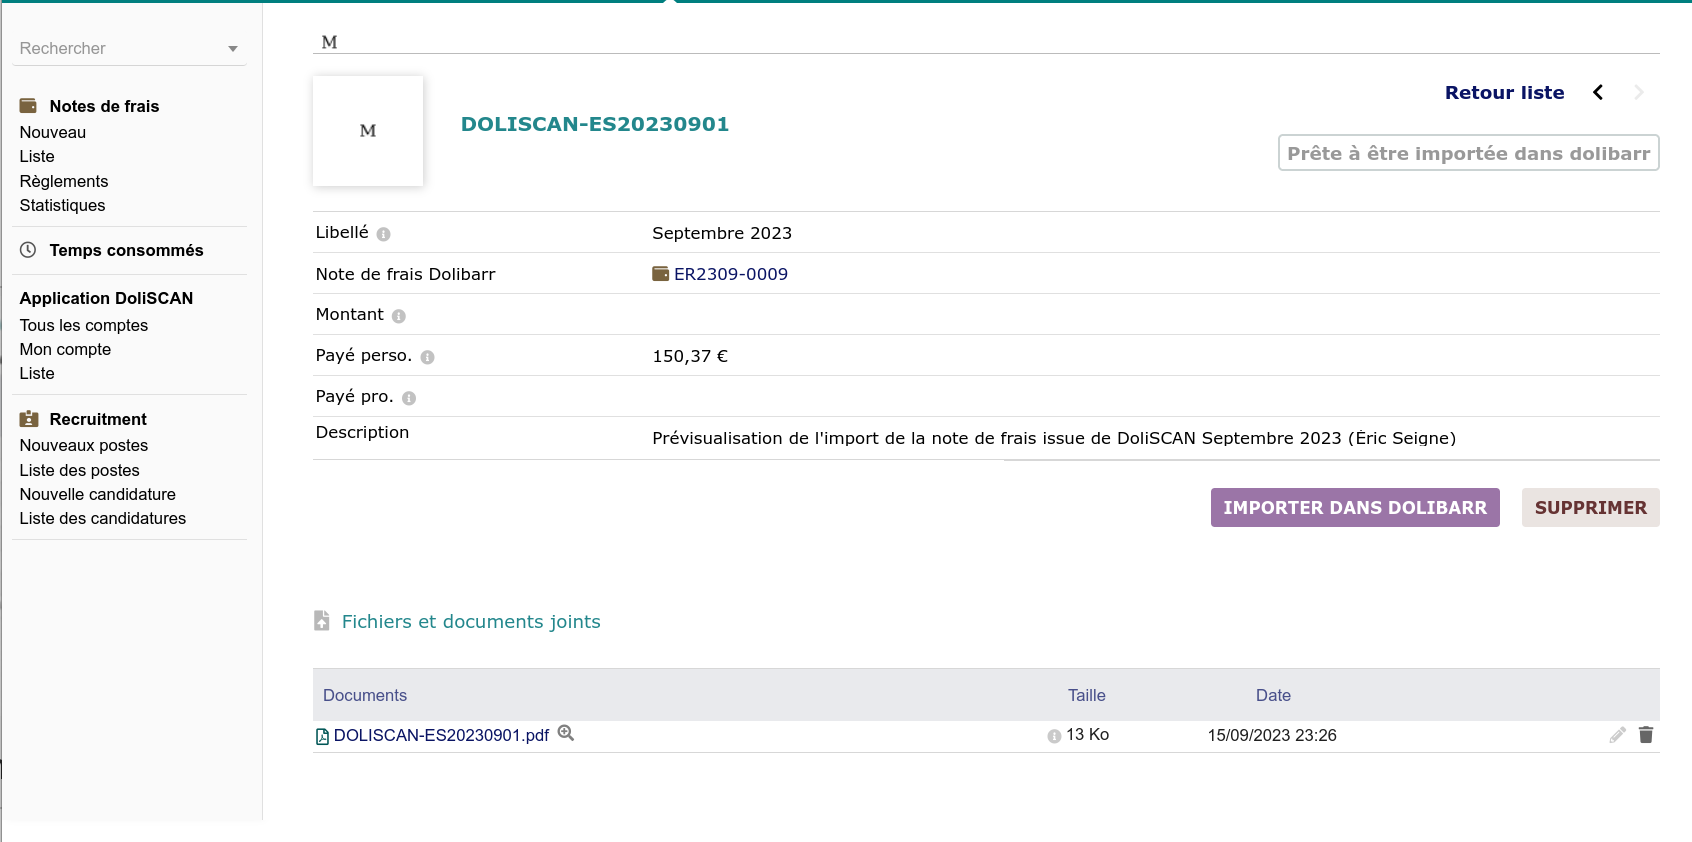1692x842 pixels.
Task: Open Application DoliSCAN menu heading
Action: 106,298
